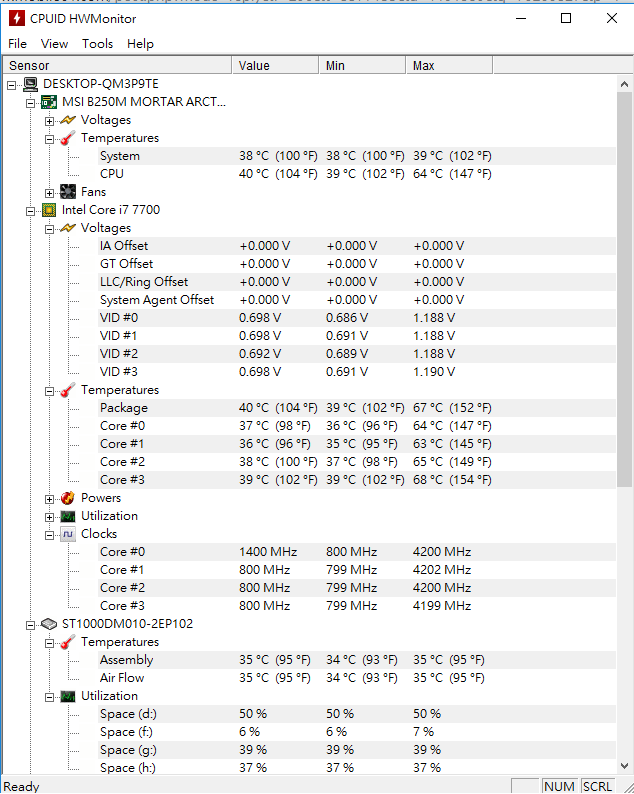Select the DESKTOP-QM3P9TE computer icon

(x=30, y=84)
